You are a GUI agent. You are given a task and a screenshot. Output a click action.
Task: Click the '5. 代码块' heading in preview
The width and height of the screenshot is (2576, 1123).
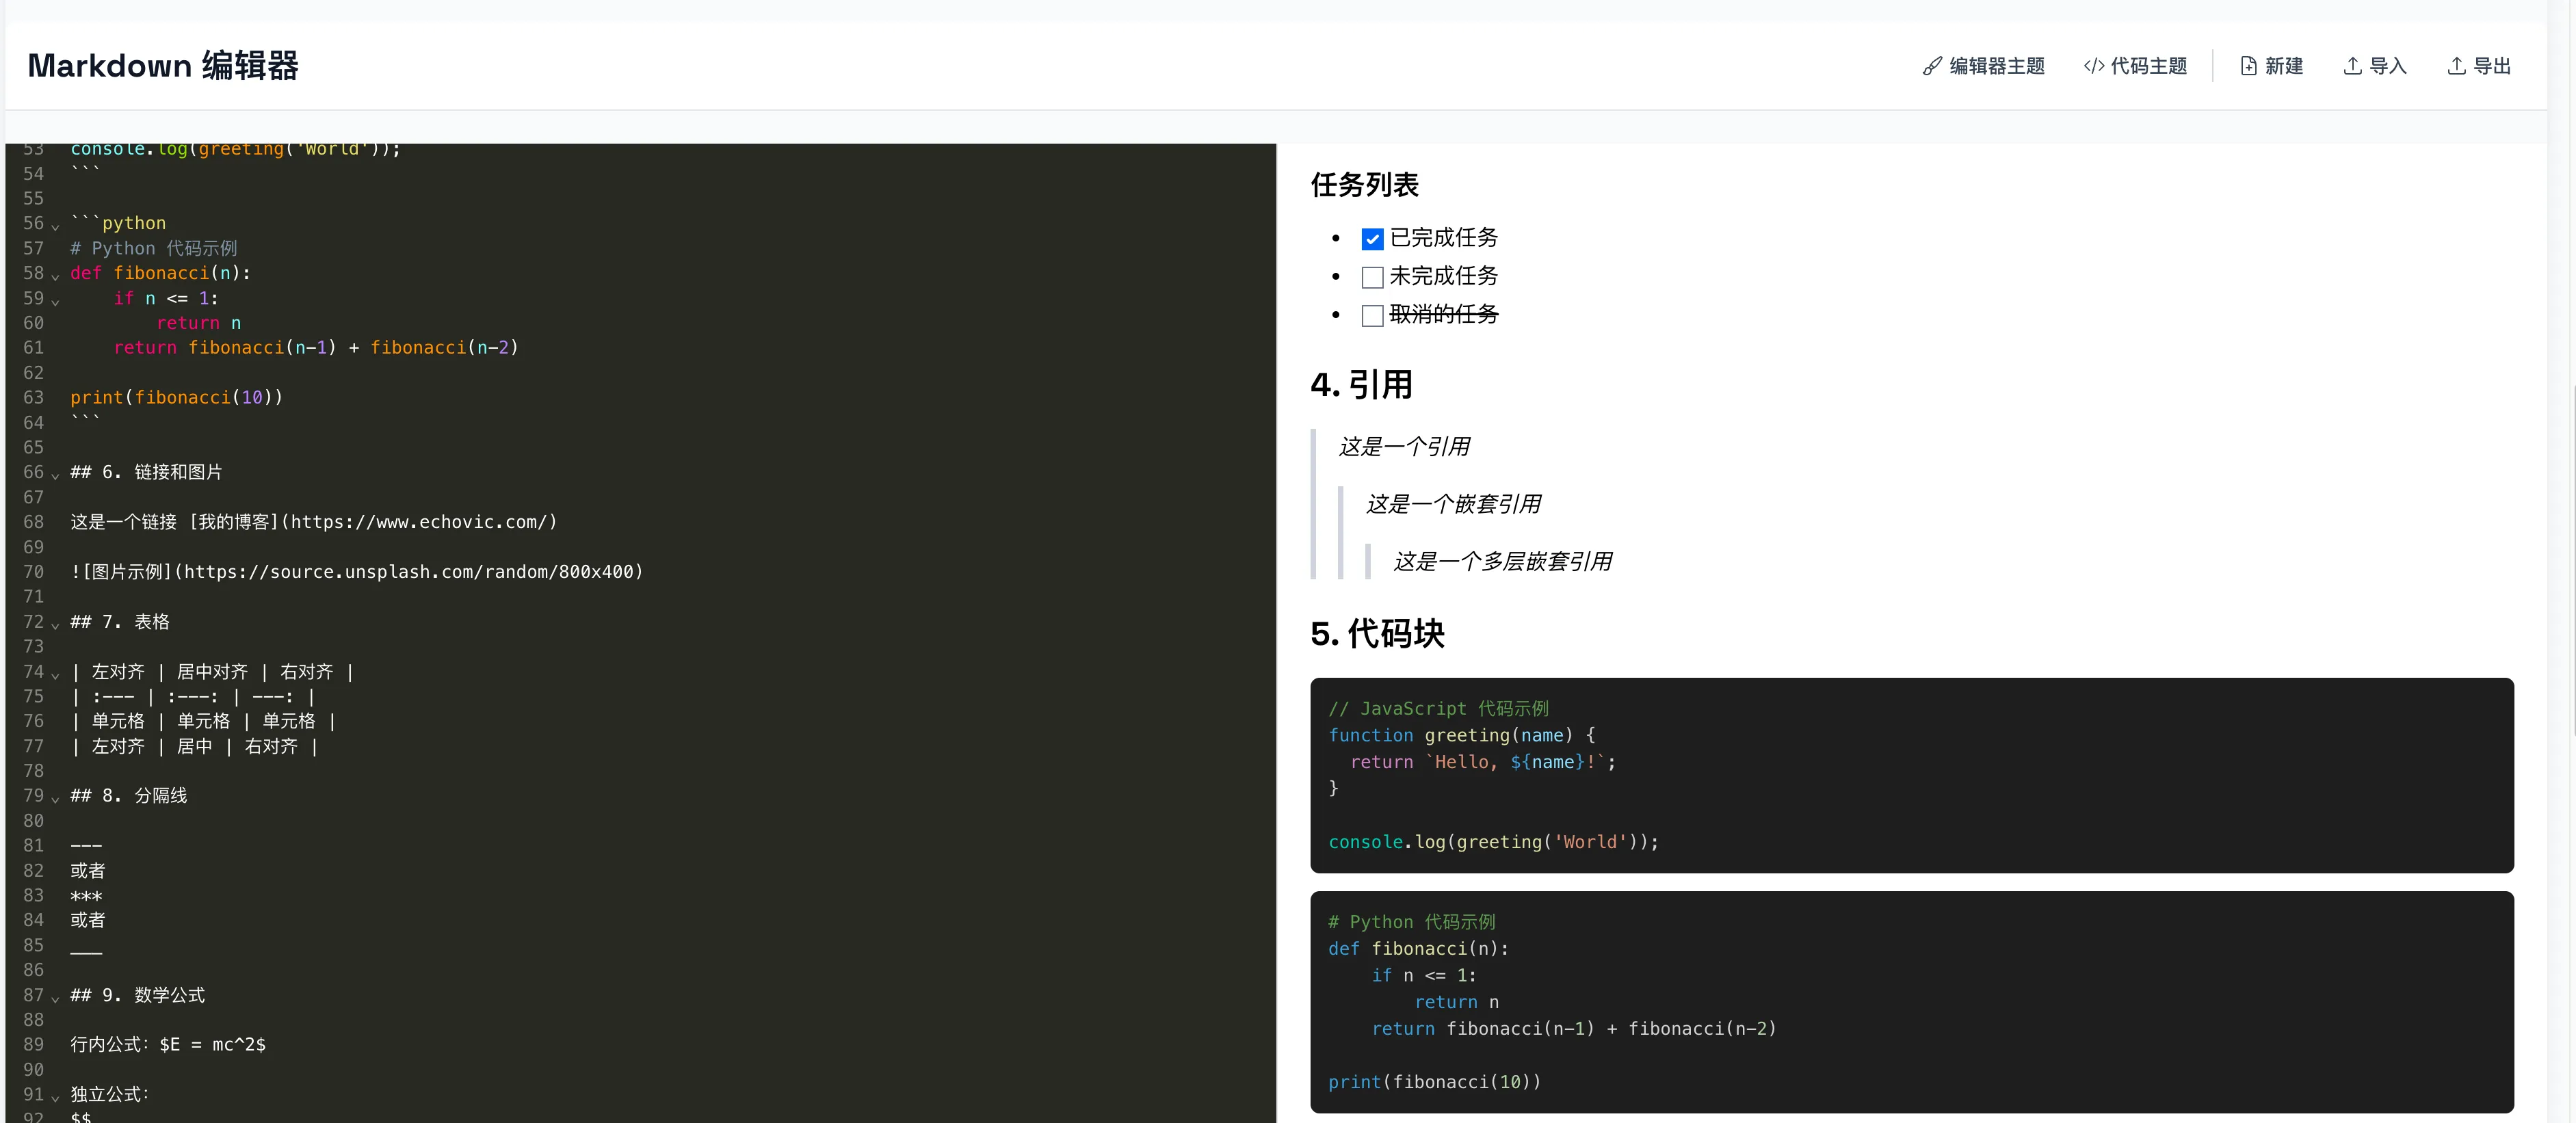1377,634
